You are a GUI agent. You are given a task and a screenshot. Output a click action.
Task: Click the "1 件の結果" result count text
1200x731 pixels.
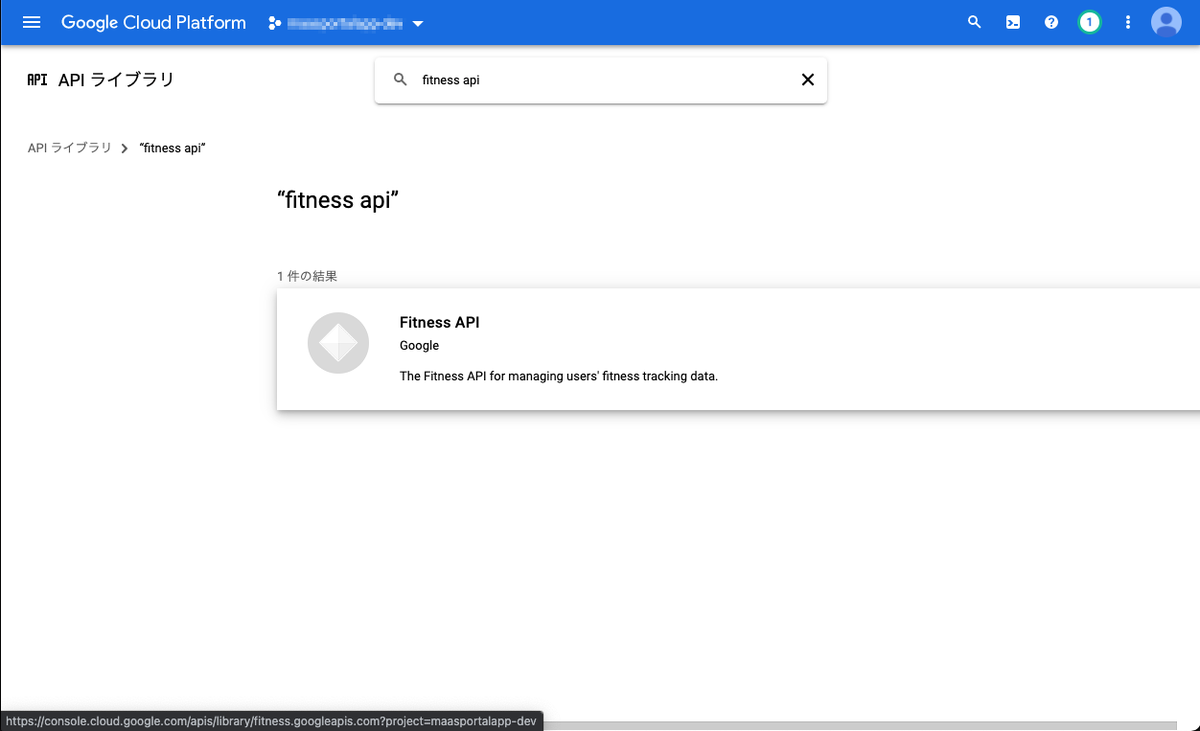click(x=307, y=276)
